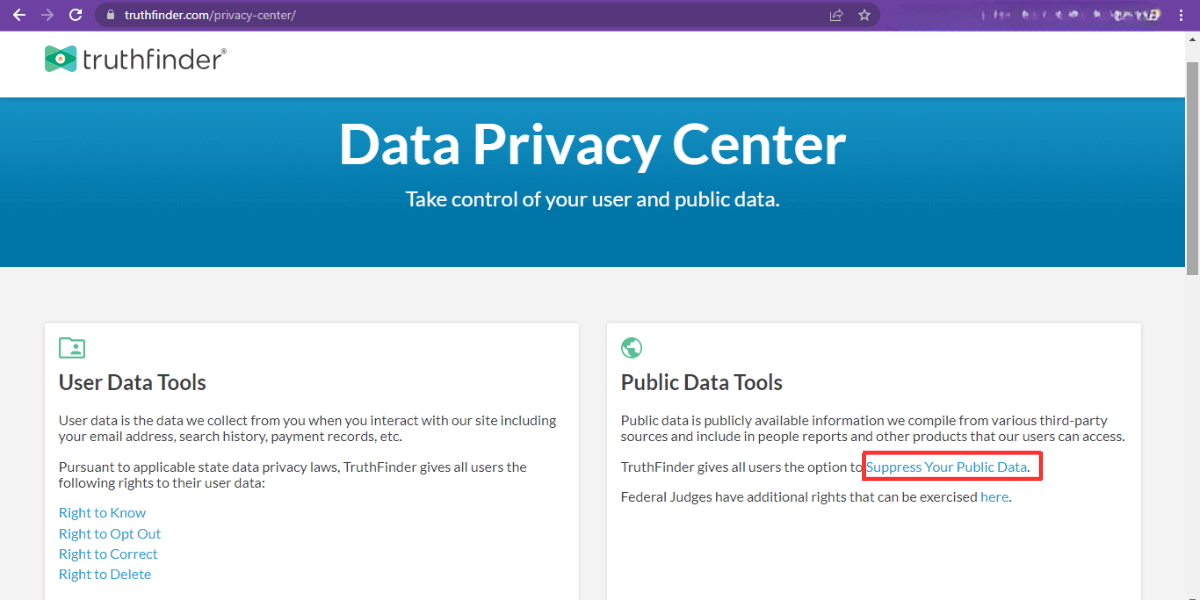Open the Right to Know link
Image resolution: width=1200 pixels, height=600 pixels.
pos(102,513)
